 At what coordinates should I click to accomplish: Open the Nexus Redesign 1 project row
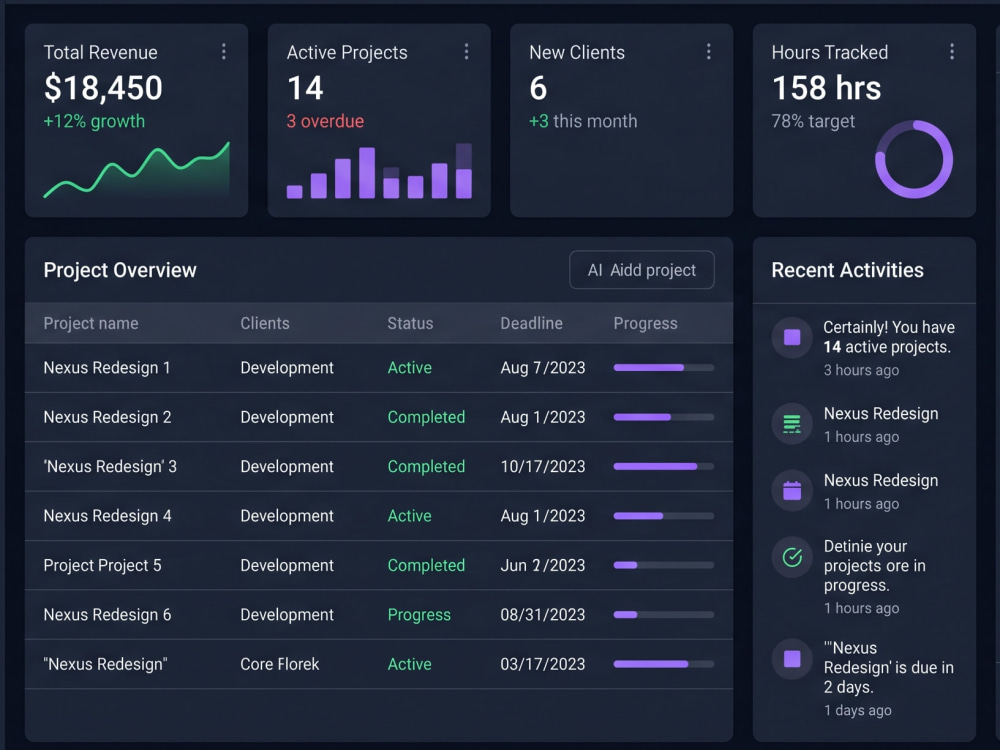[379, 368]
